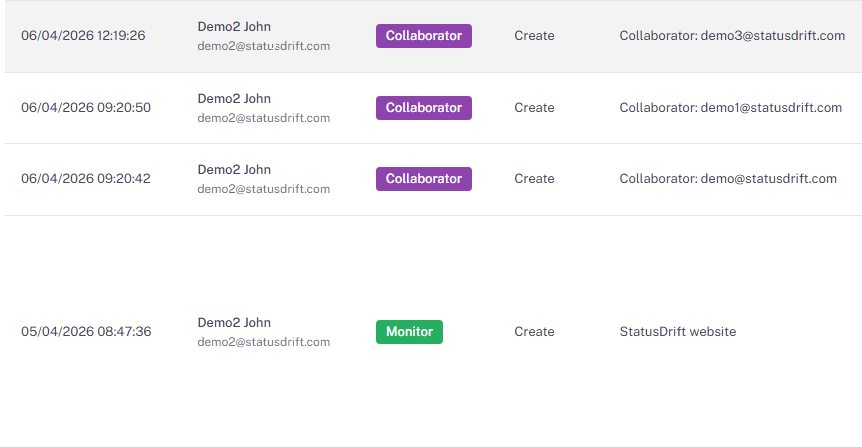Screen dimensions: 862x447
Task: Click Collaborator badge in the 09:20:42 row
Action: point(423,179)
